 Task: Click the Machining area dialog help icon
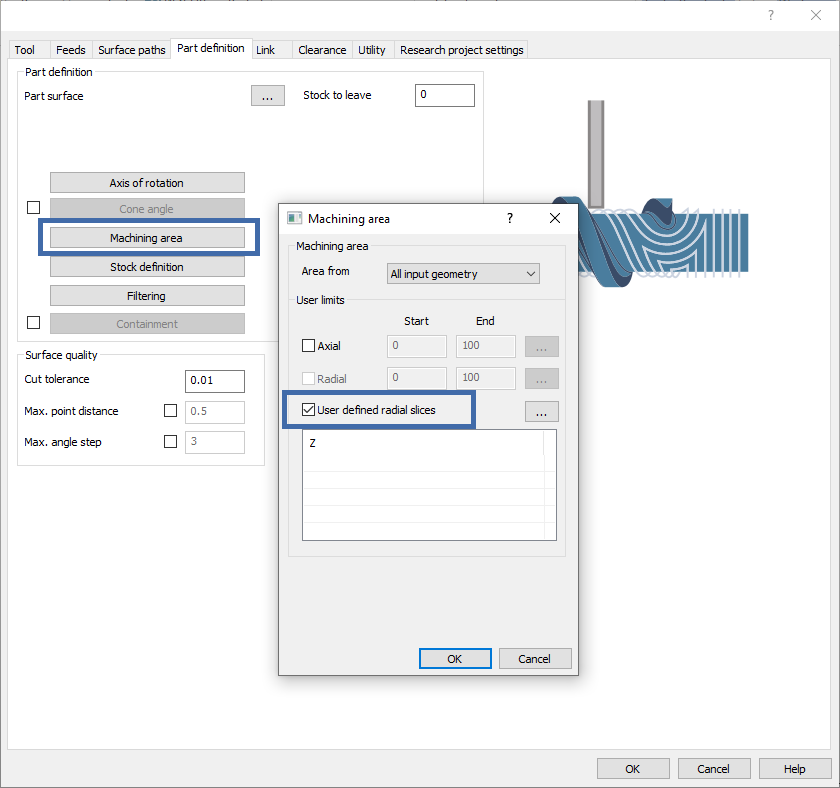coord(510,218)
